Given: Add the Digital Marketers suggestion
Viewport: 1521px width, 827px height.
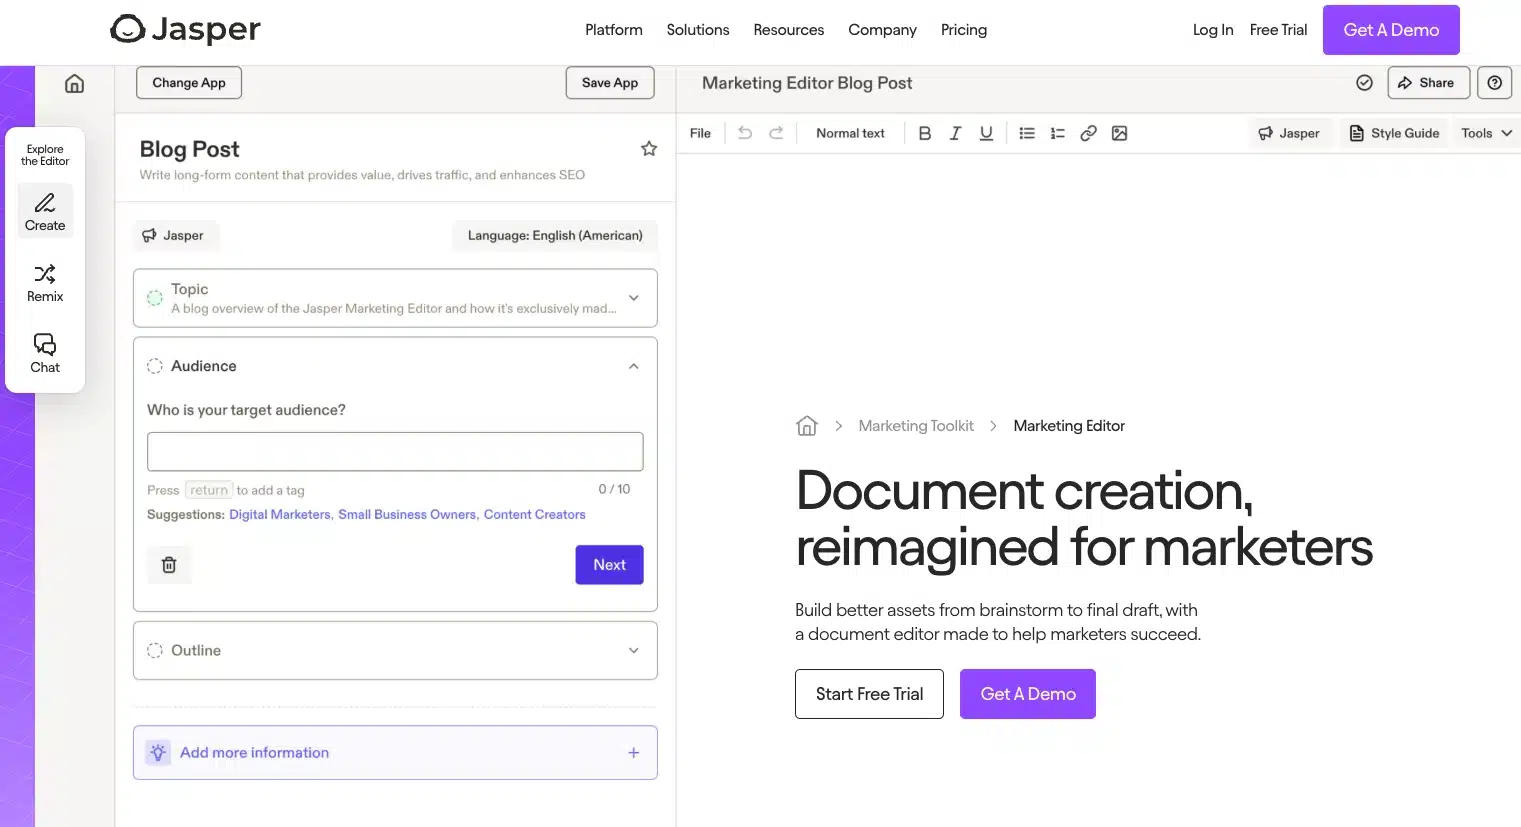Looking at the screenshot, I should click(x=279, y=515).
